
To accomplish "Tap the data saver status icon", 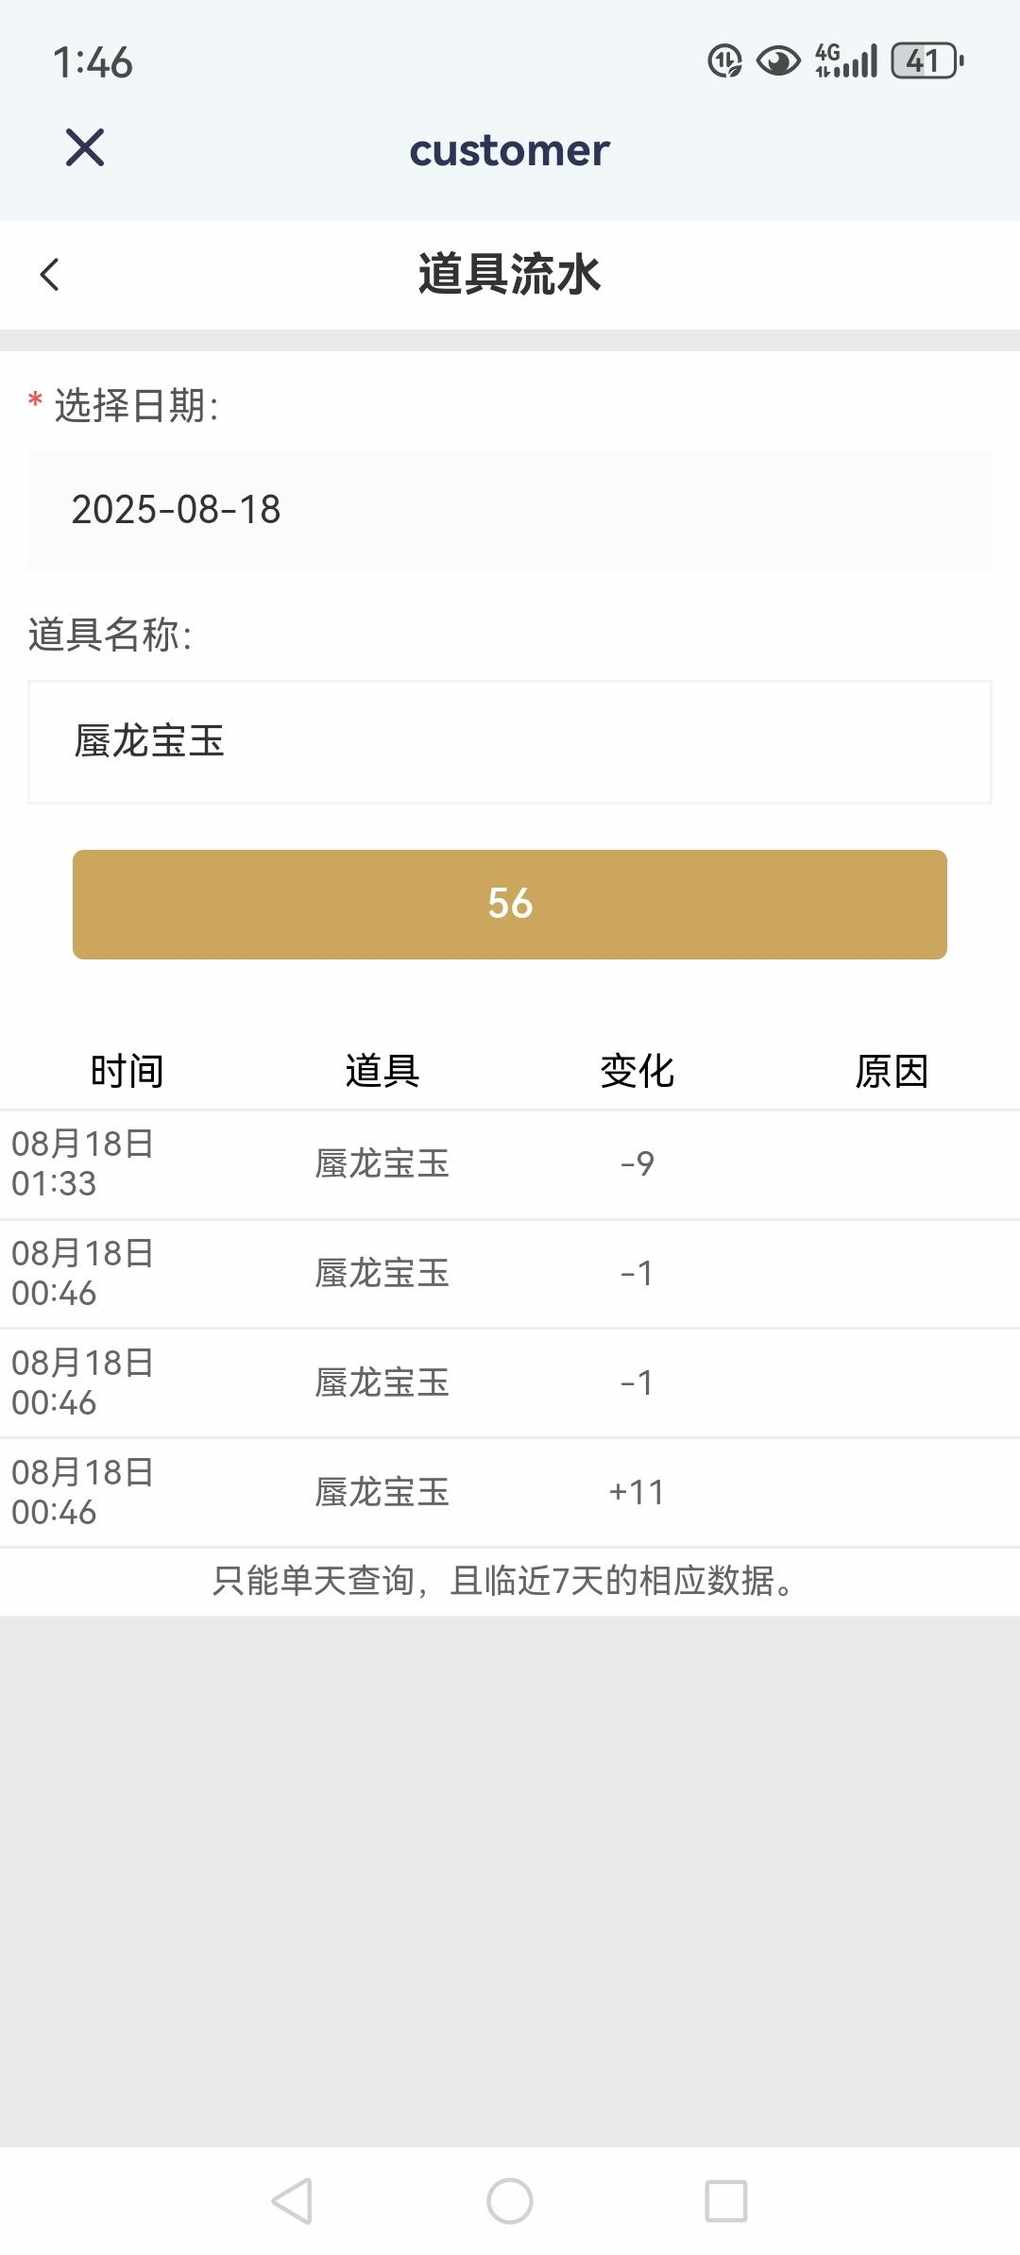I will (x=725, y=62).
